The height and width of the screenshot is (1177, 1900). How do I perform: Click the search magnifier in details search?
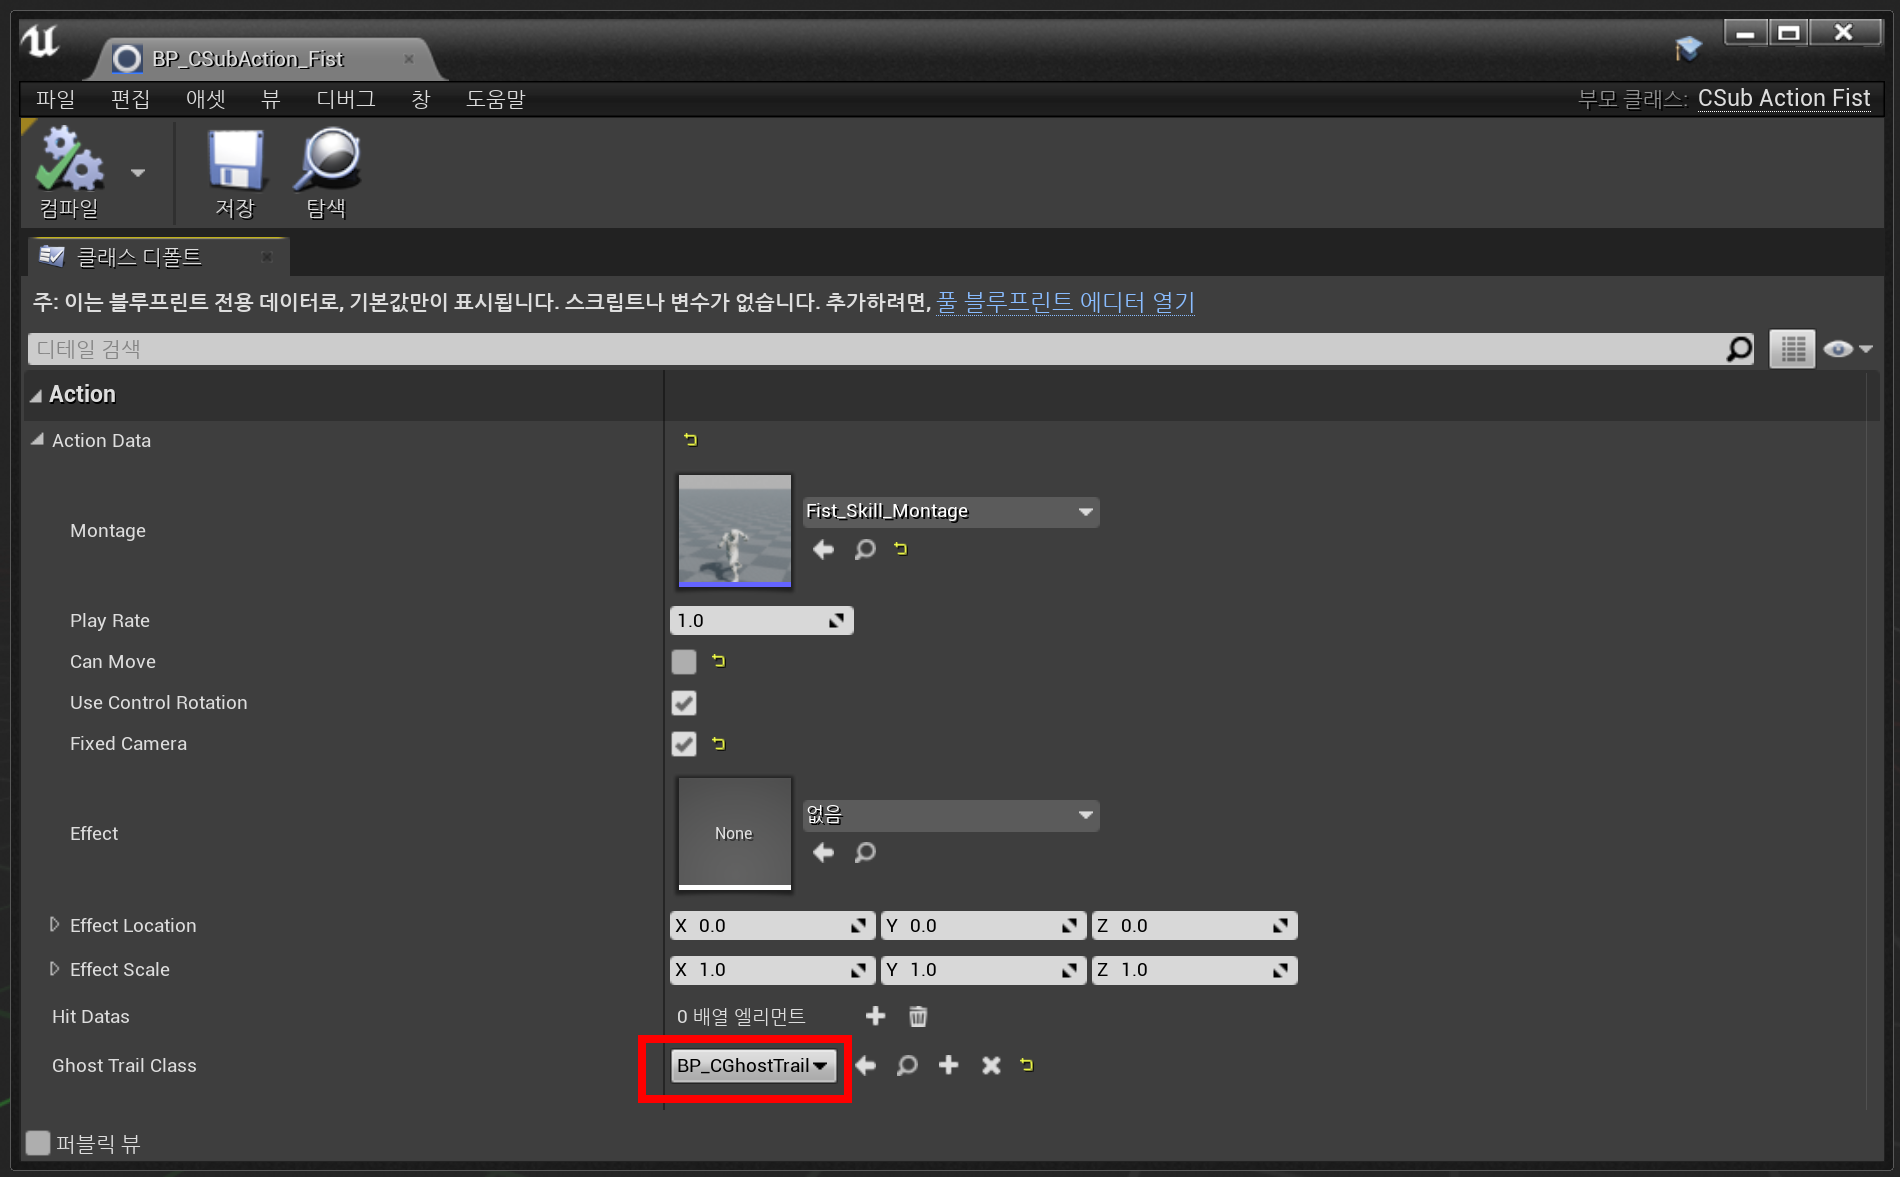tap(1739, 349)
